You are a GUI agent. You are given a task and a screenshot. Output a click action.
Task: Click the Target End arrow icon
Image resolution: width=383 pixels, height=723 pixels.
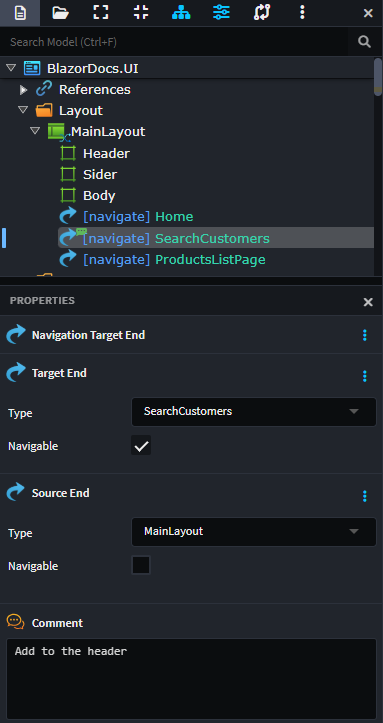pos(16,373)
